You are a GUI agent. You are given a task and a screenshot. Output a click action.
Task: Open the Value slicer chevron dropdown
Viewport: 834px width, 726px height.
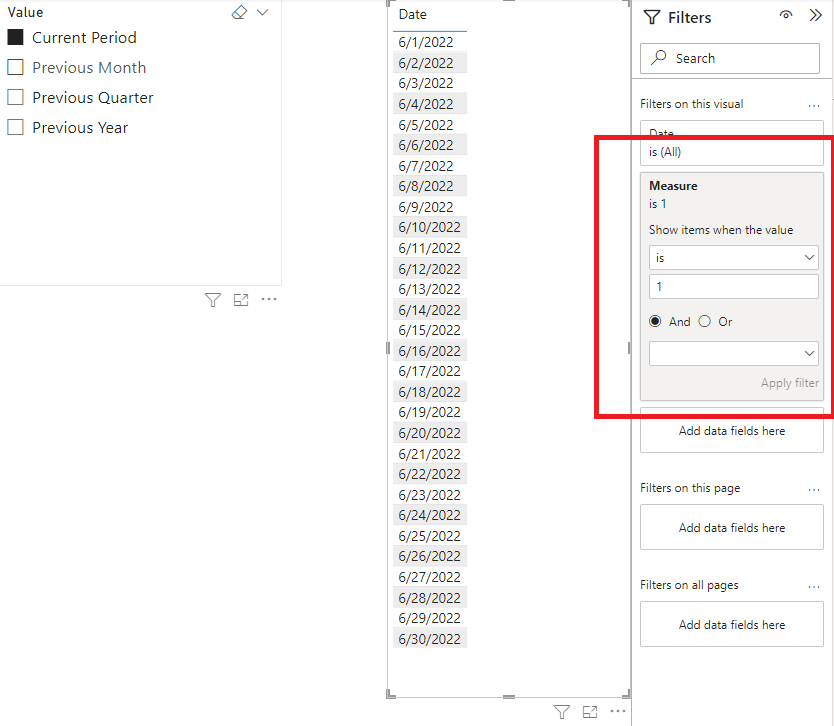tap(262, 12)
